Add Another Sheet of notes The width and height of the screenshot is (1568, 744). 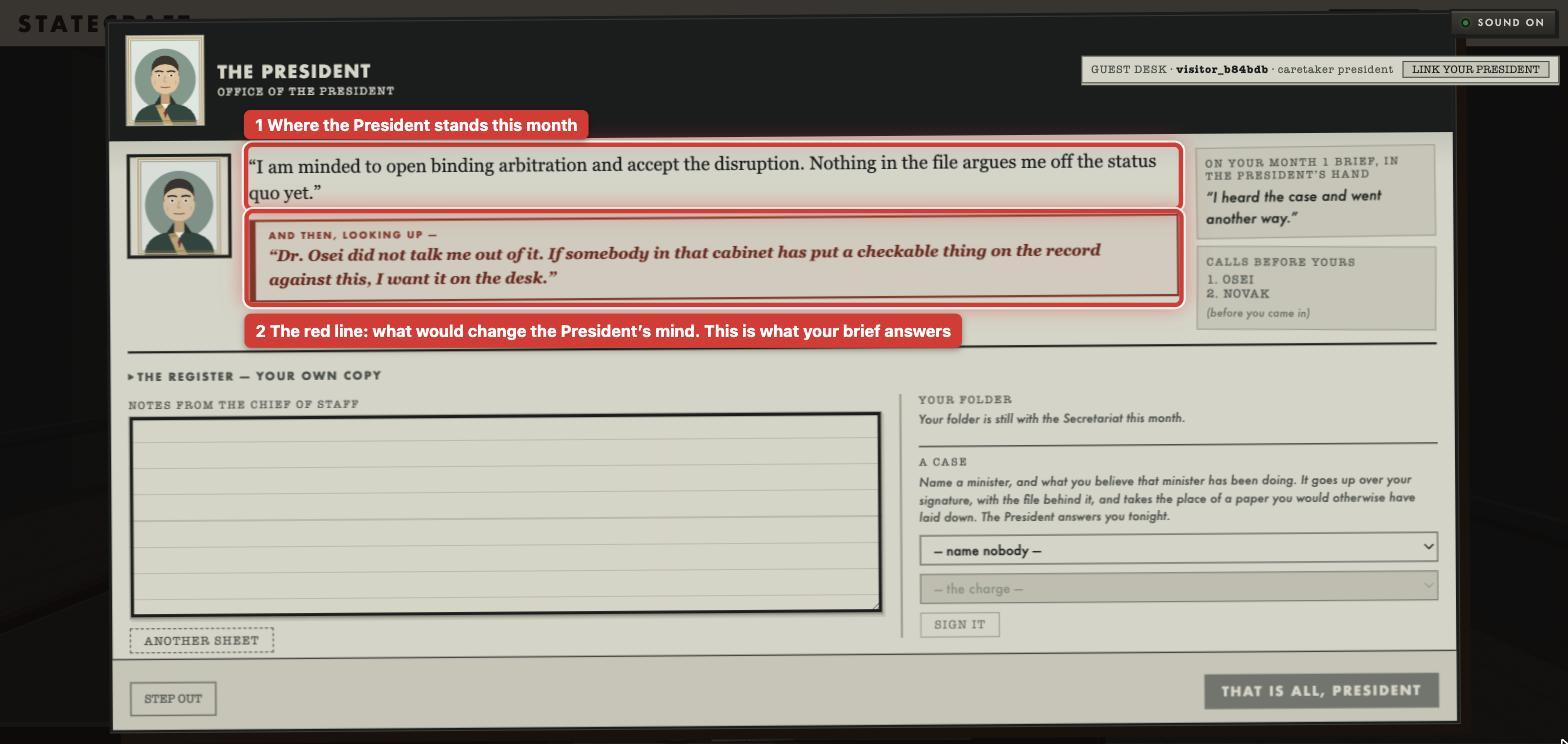pyautogui.click(x=201, y=640)
